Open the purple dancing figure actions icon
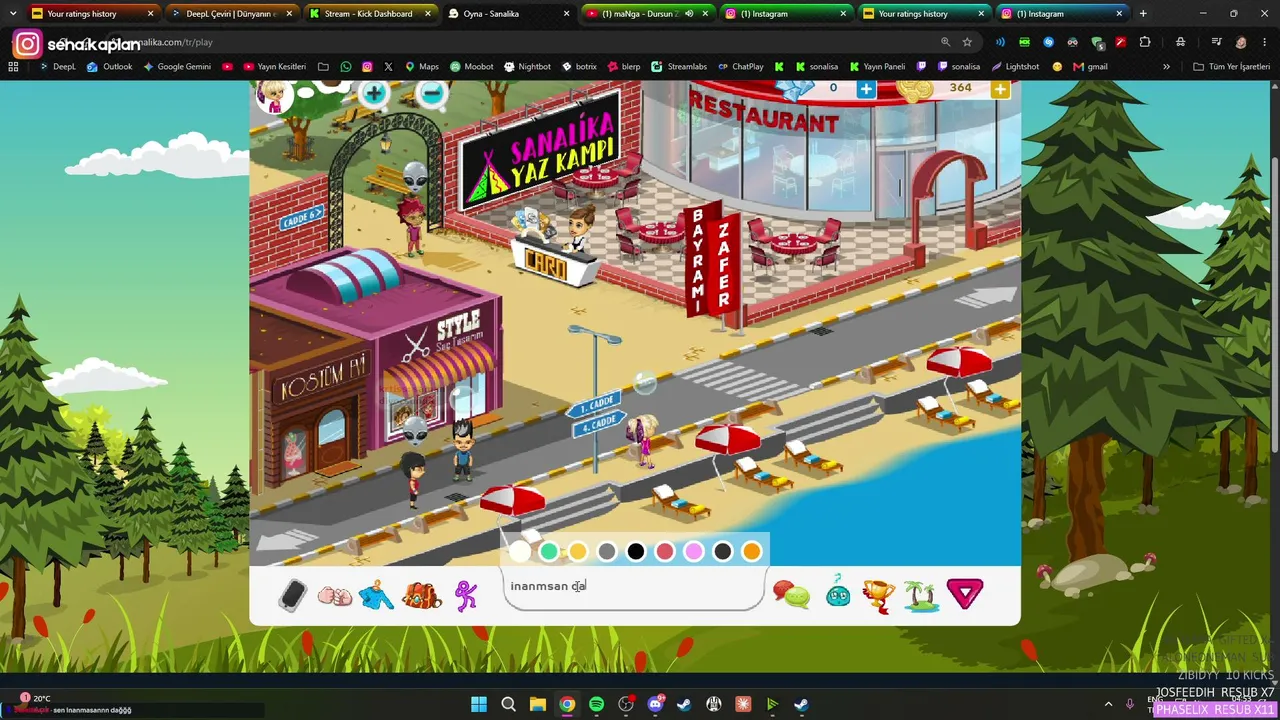Image resolution: width=1280 pixels, height=720 pixels. tap(466, 596)
